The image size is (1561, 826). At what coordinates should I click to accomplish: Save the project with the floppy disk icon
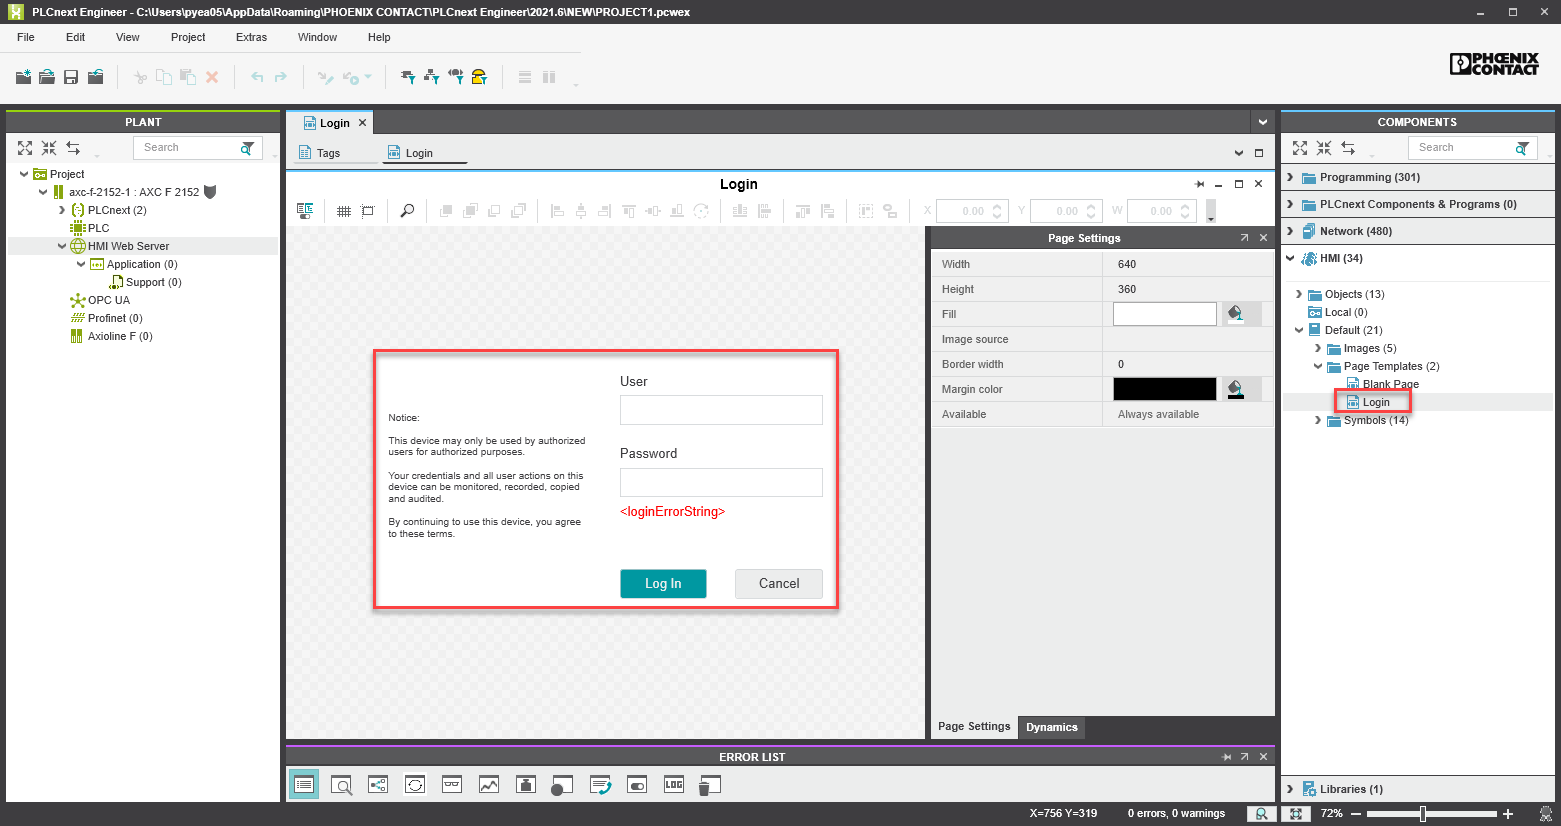tap(71, 77)
